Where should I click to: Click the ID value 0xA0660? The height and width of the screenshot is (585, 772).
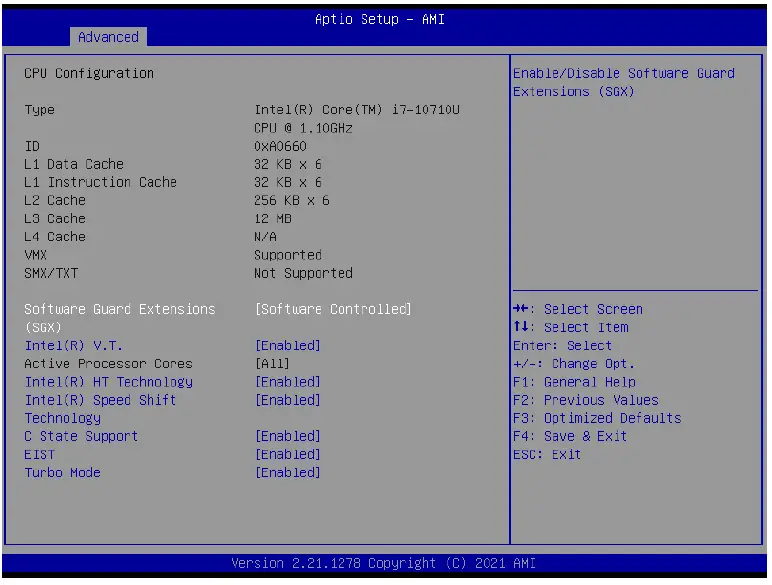click(x=280, y=146)
